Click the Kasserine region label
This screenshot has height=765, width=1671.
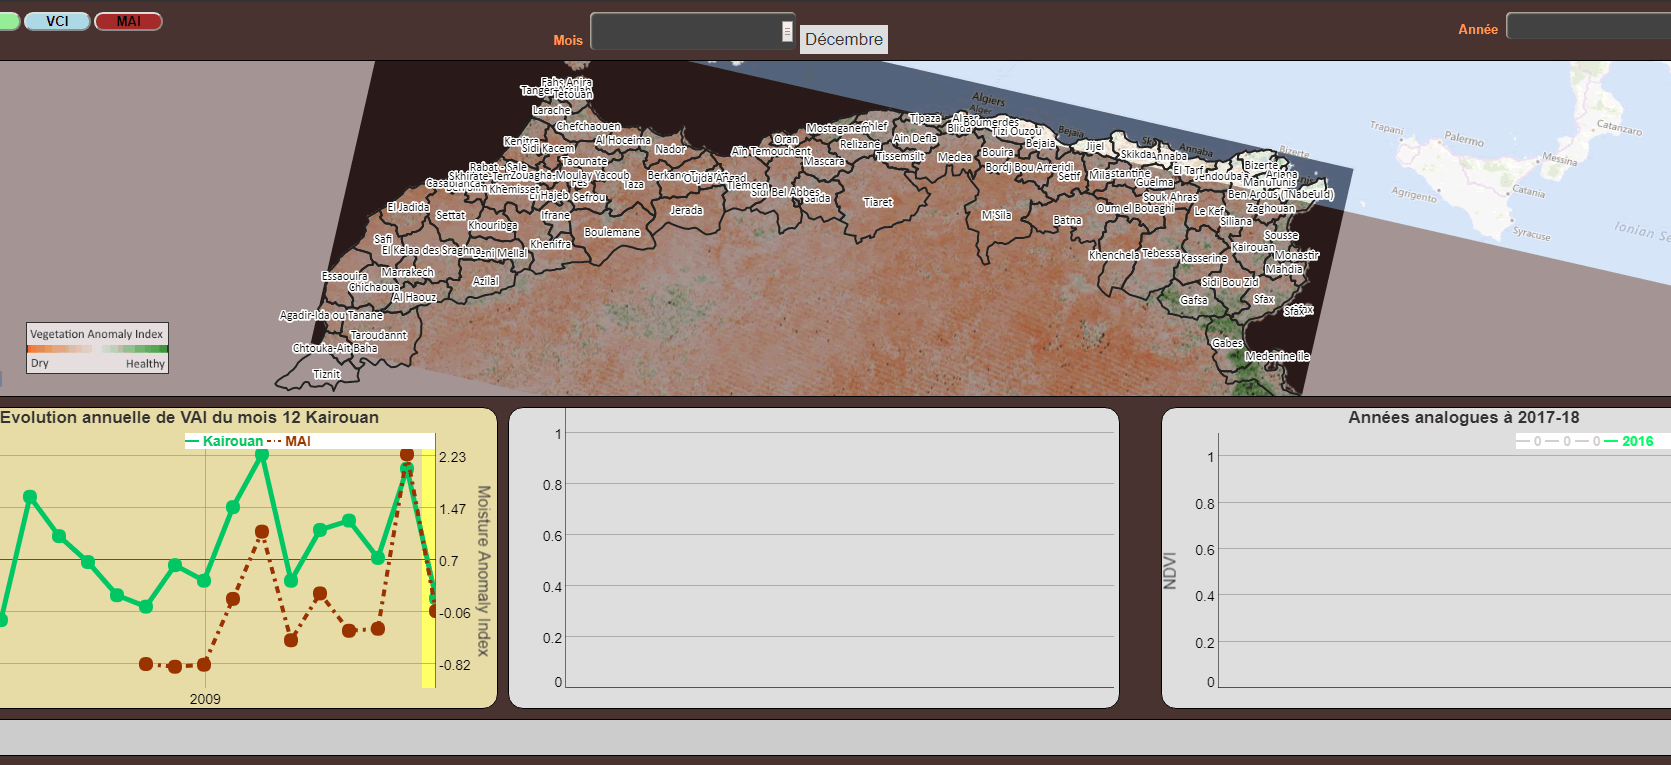[x=1203, y=258]
